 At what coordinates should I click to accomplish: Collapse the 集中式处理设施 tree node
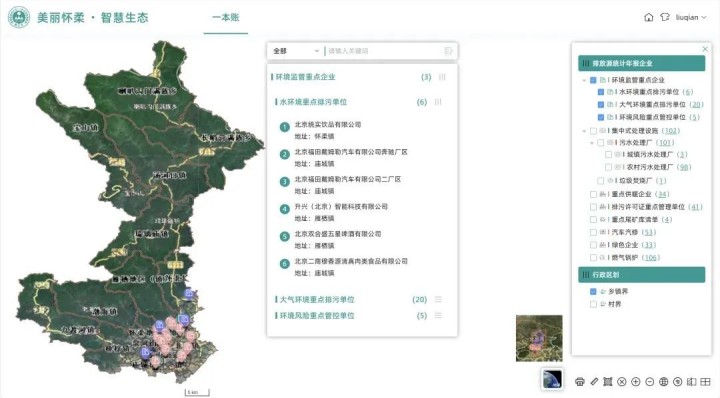click(x=584, y=131)
